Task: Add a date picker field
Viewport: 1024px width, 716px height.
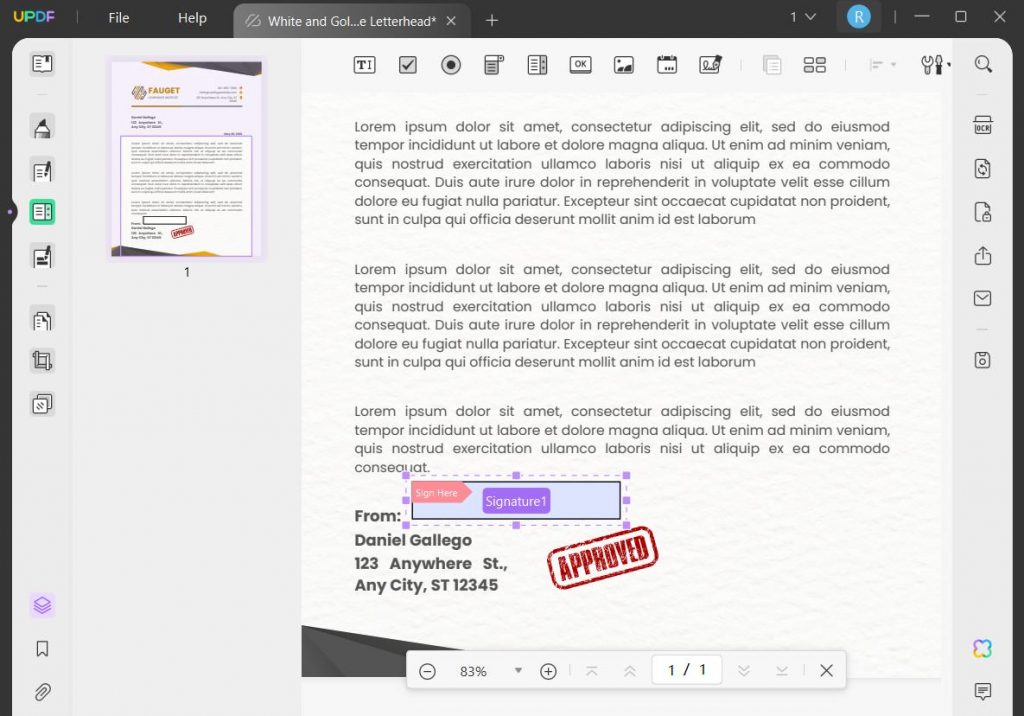Action: click(667, 64)
